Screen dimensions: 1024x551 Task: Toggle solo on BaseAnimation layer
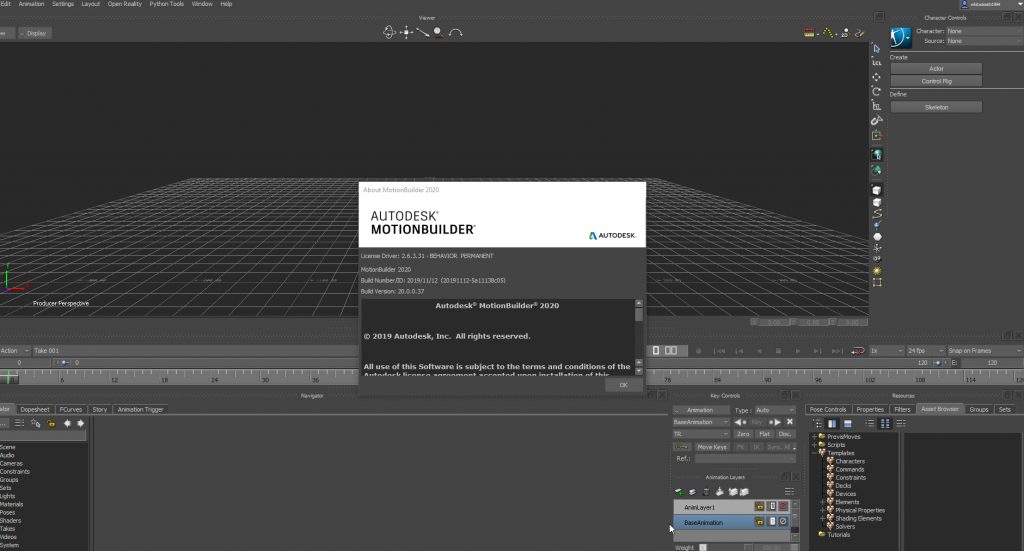[771, 522]
